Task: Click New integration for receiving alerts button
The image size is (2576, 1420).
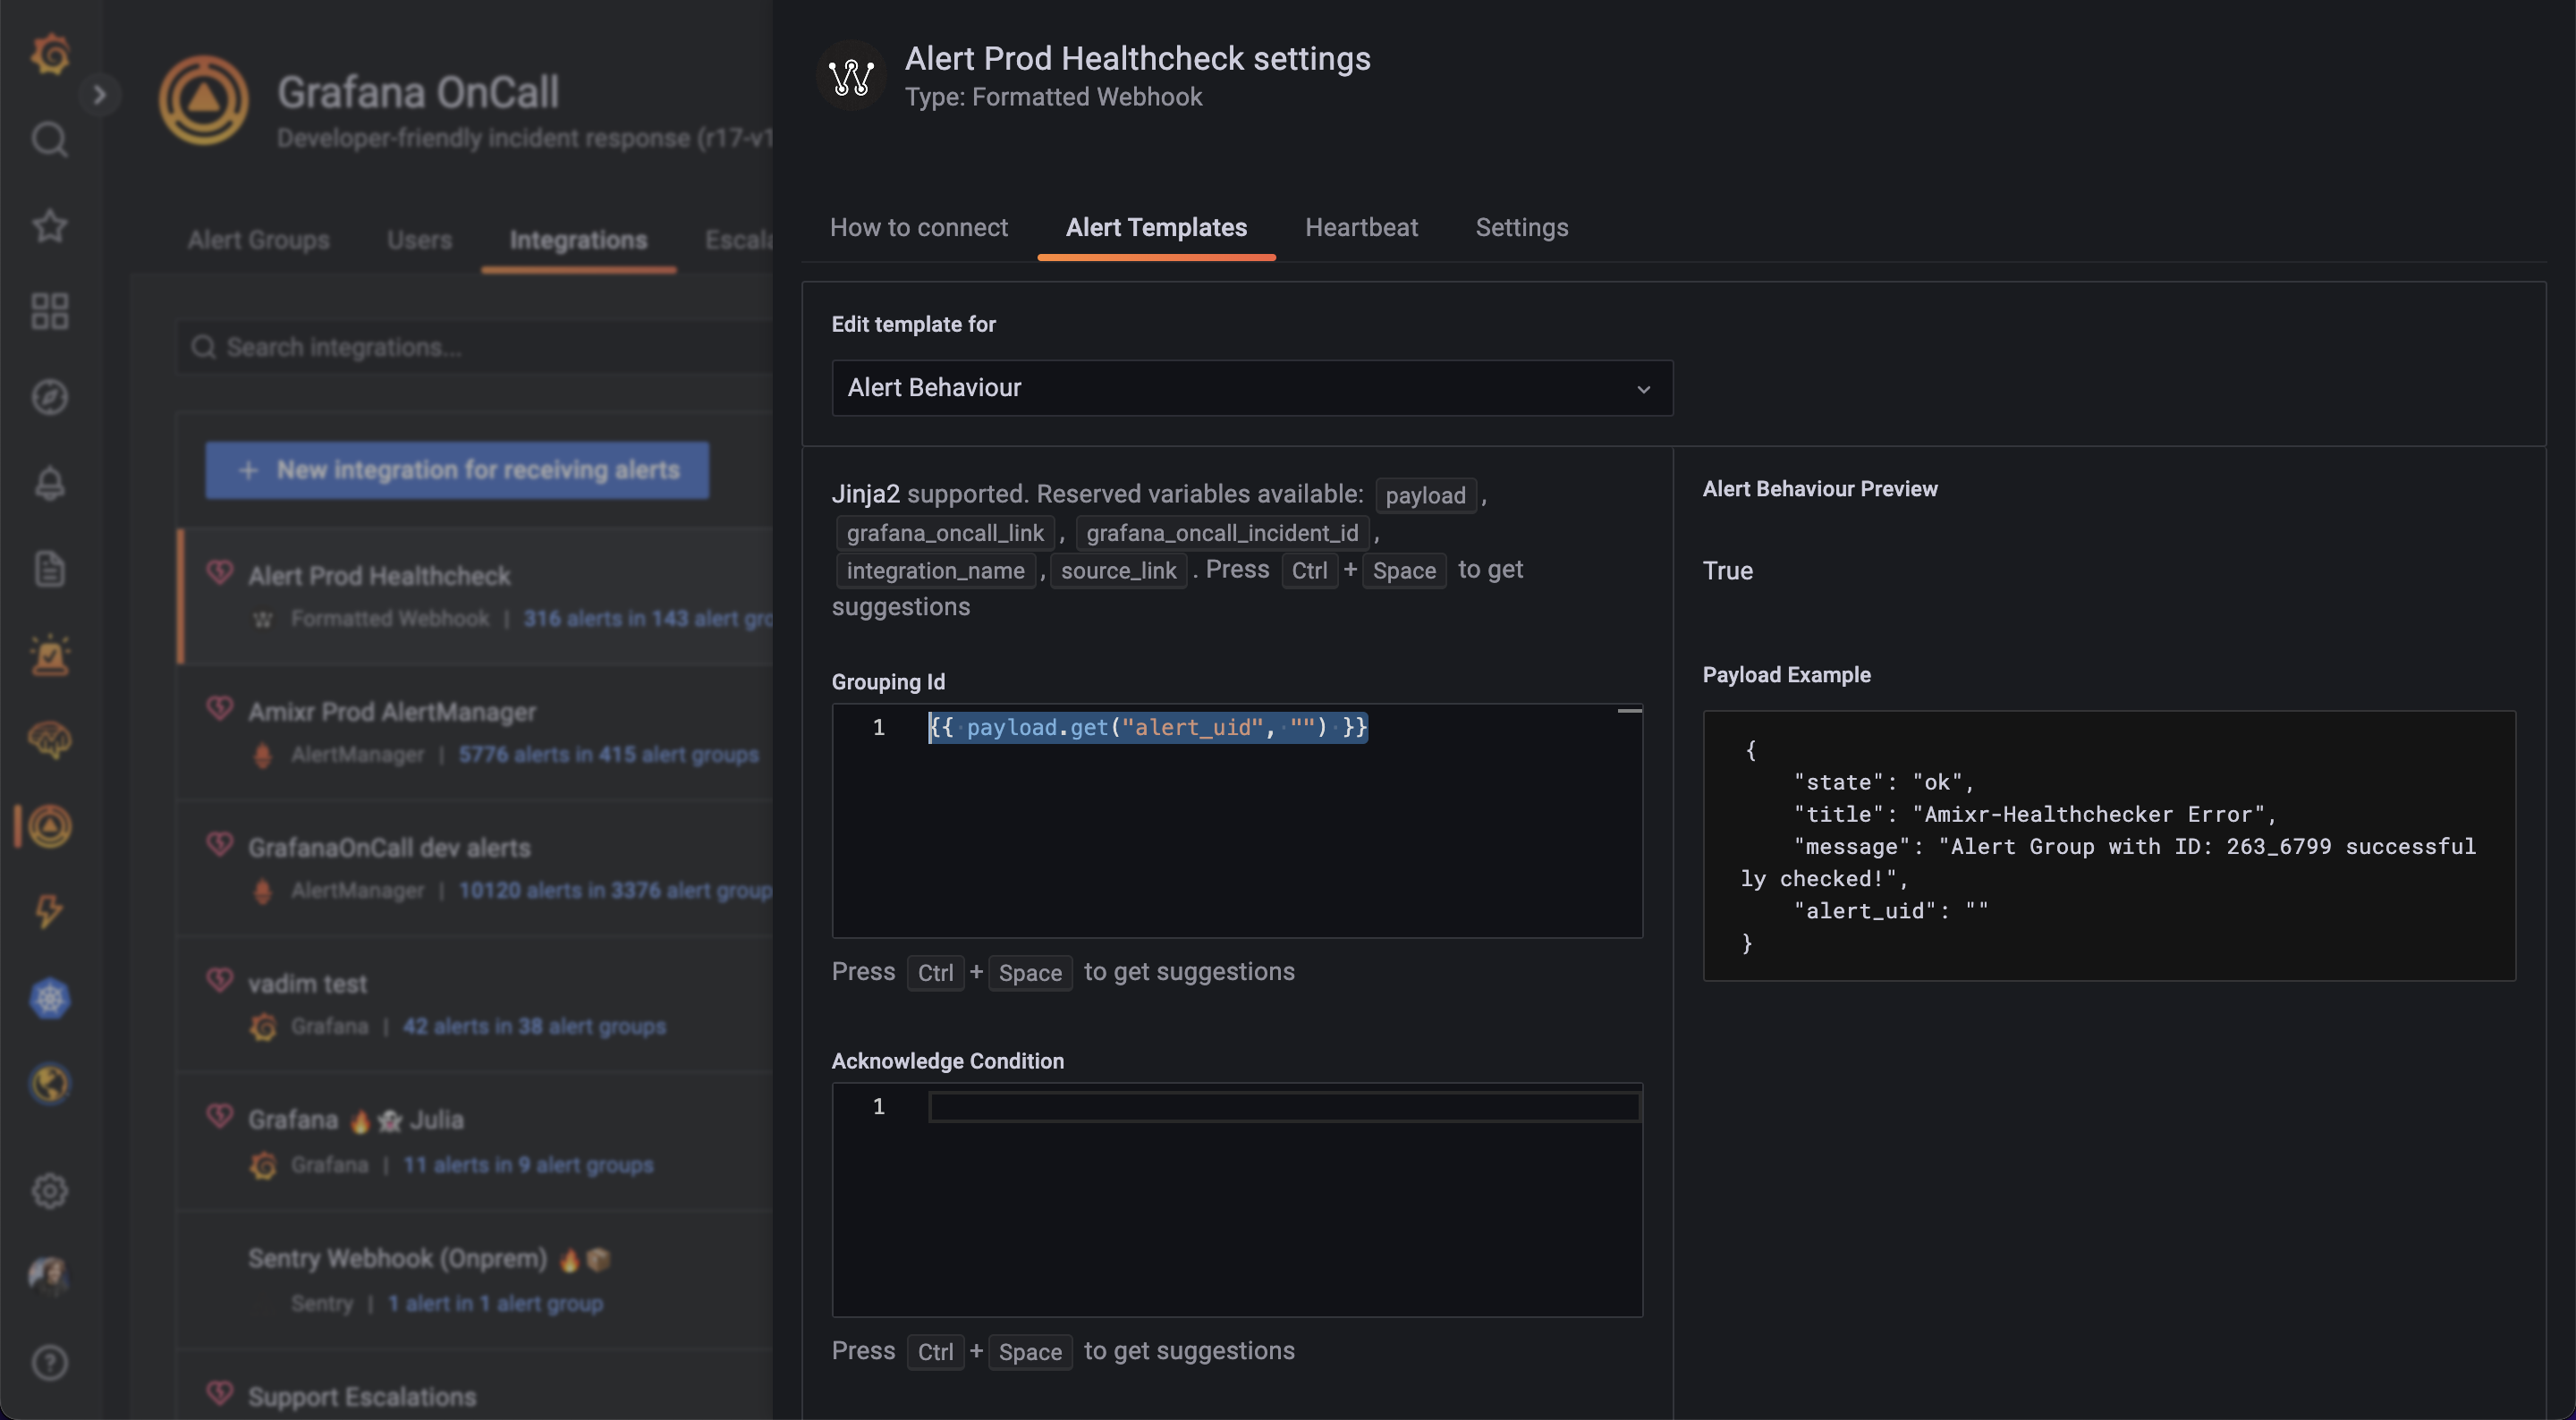Action: click(x=456, y=469)
